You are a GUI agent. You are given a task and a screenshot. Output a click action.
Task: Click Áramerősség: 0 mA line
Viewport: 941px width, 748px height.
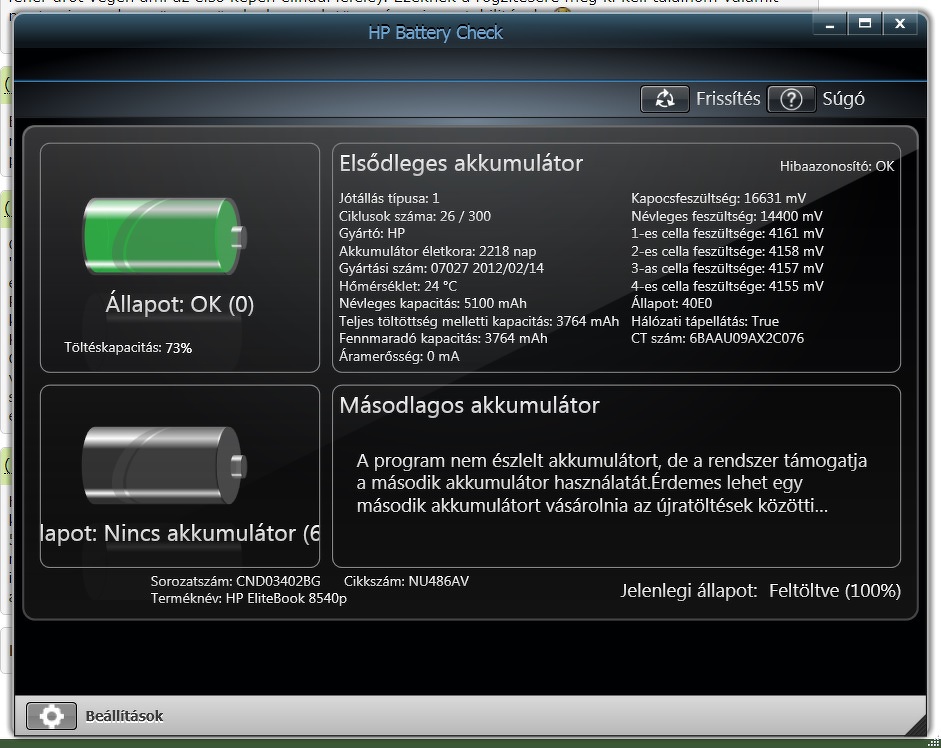(399, 357)
